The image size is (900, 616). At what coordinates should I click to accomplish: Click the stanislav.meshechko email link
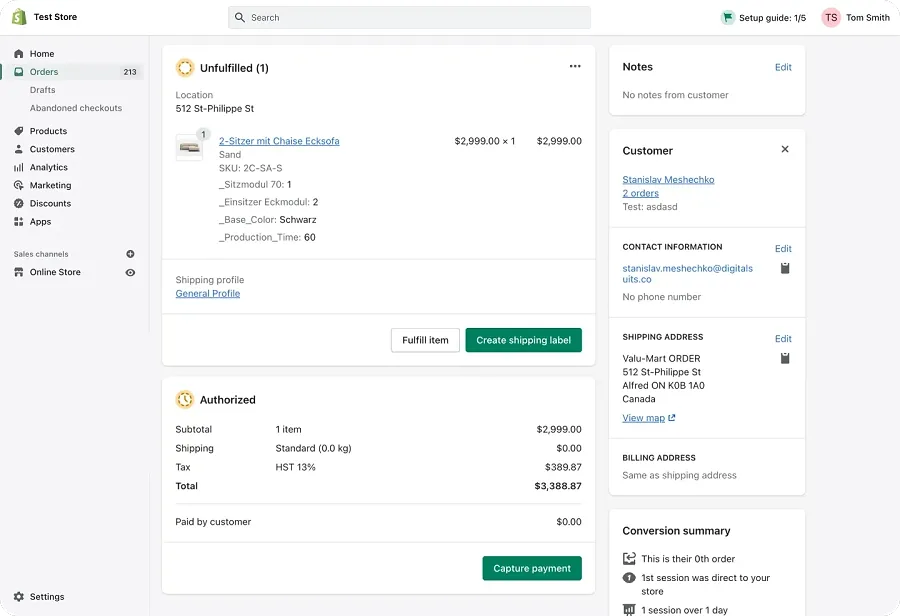[x=688, y=274]
